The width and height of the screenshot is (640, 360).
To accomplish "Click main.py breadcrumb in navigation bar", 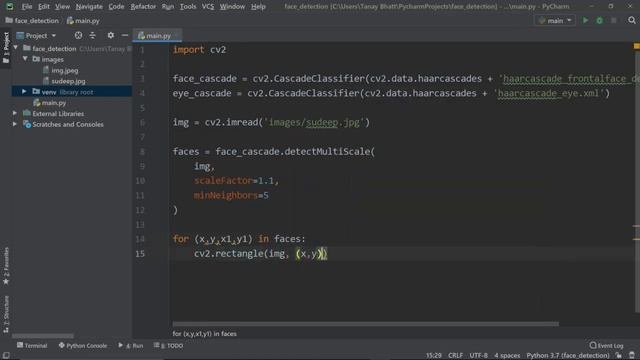I will coord(83,20).
